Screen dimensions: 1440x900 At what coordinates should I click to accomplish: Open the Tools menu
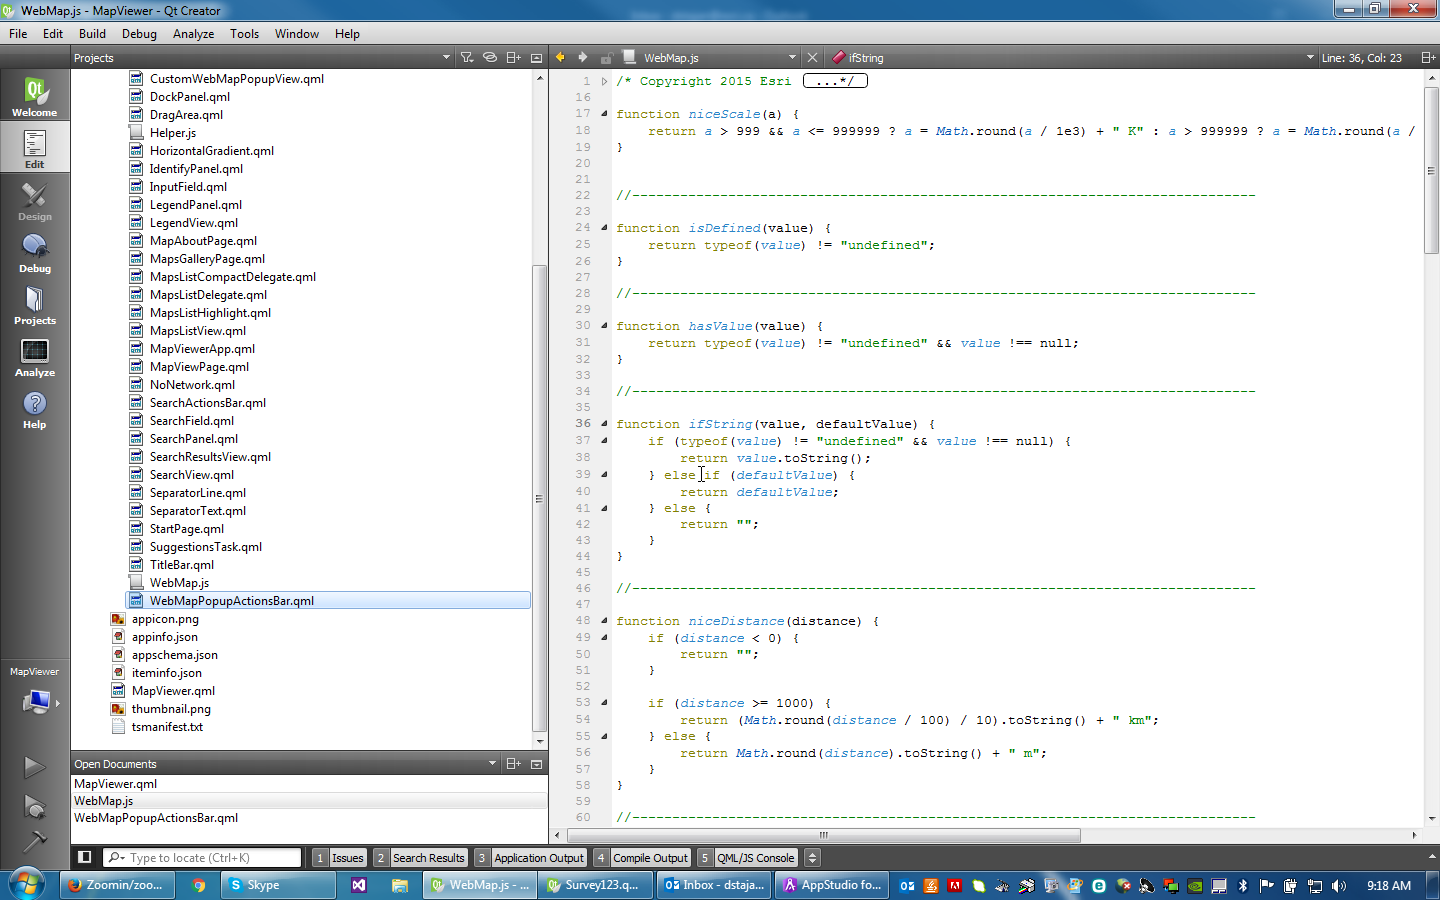coord(244,33)
